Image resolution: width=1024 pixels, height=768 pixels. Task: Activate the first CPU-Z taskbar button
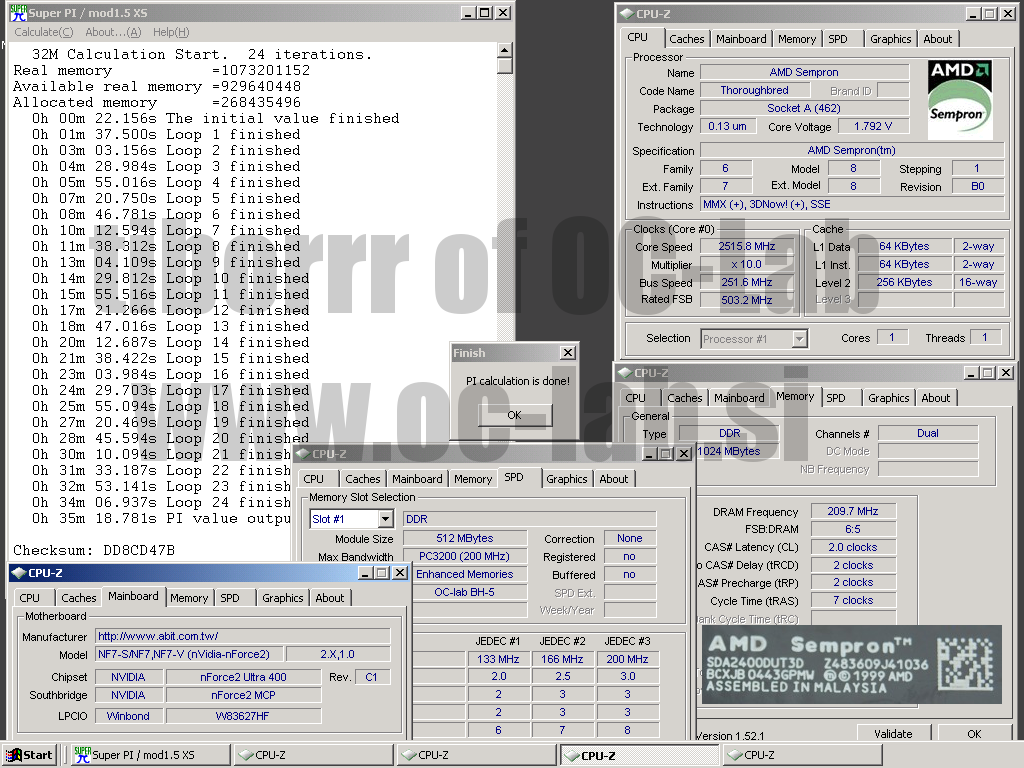pyautogui.click(x=313, y=755)
